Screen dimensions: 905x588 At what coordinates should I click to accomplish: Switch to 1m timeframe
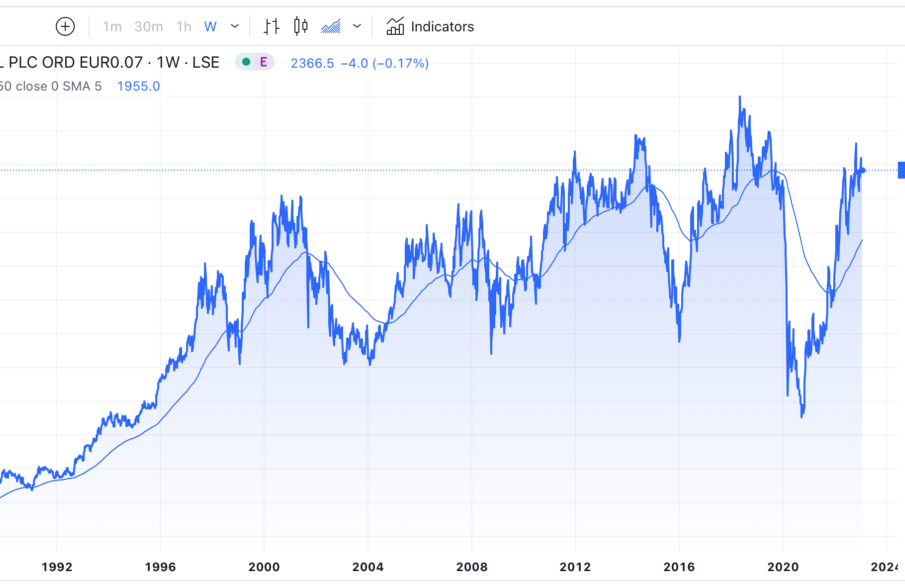[x=112, y=26]
